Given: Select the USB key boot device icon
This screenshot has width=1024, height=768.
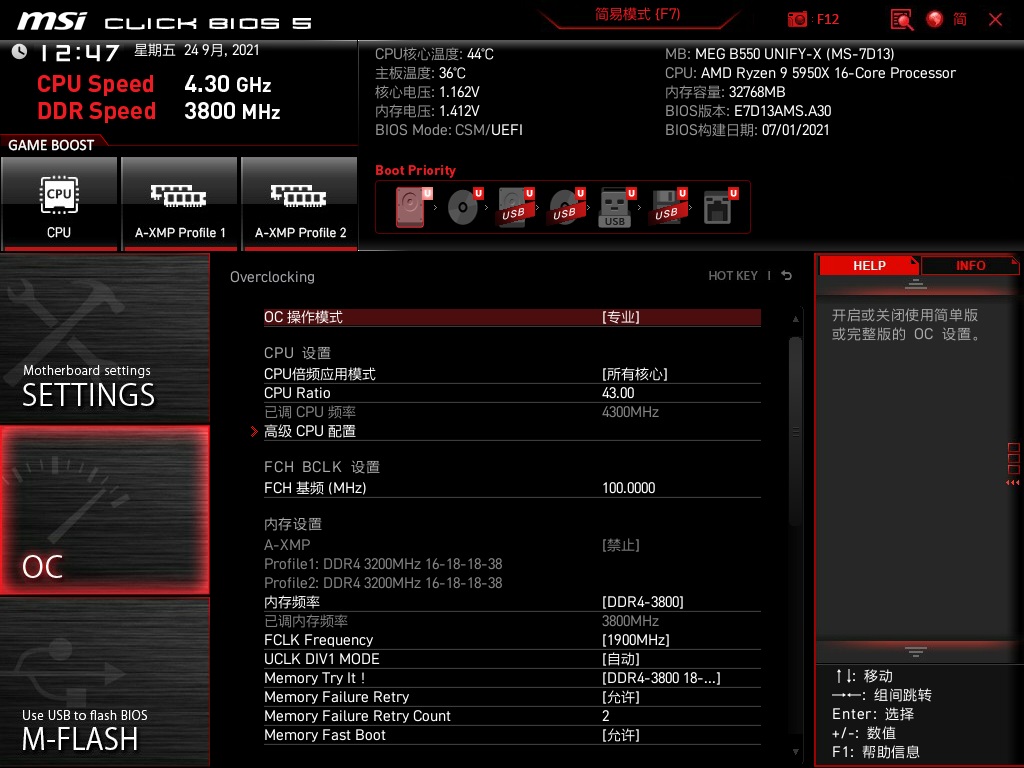Looking at the screenshot, I should [617, 207].
